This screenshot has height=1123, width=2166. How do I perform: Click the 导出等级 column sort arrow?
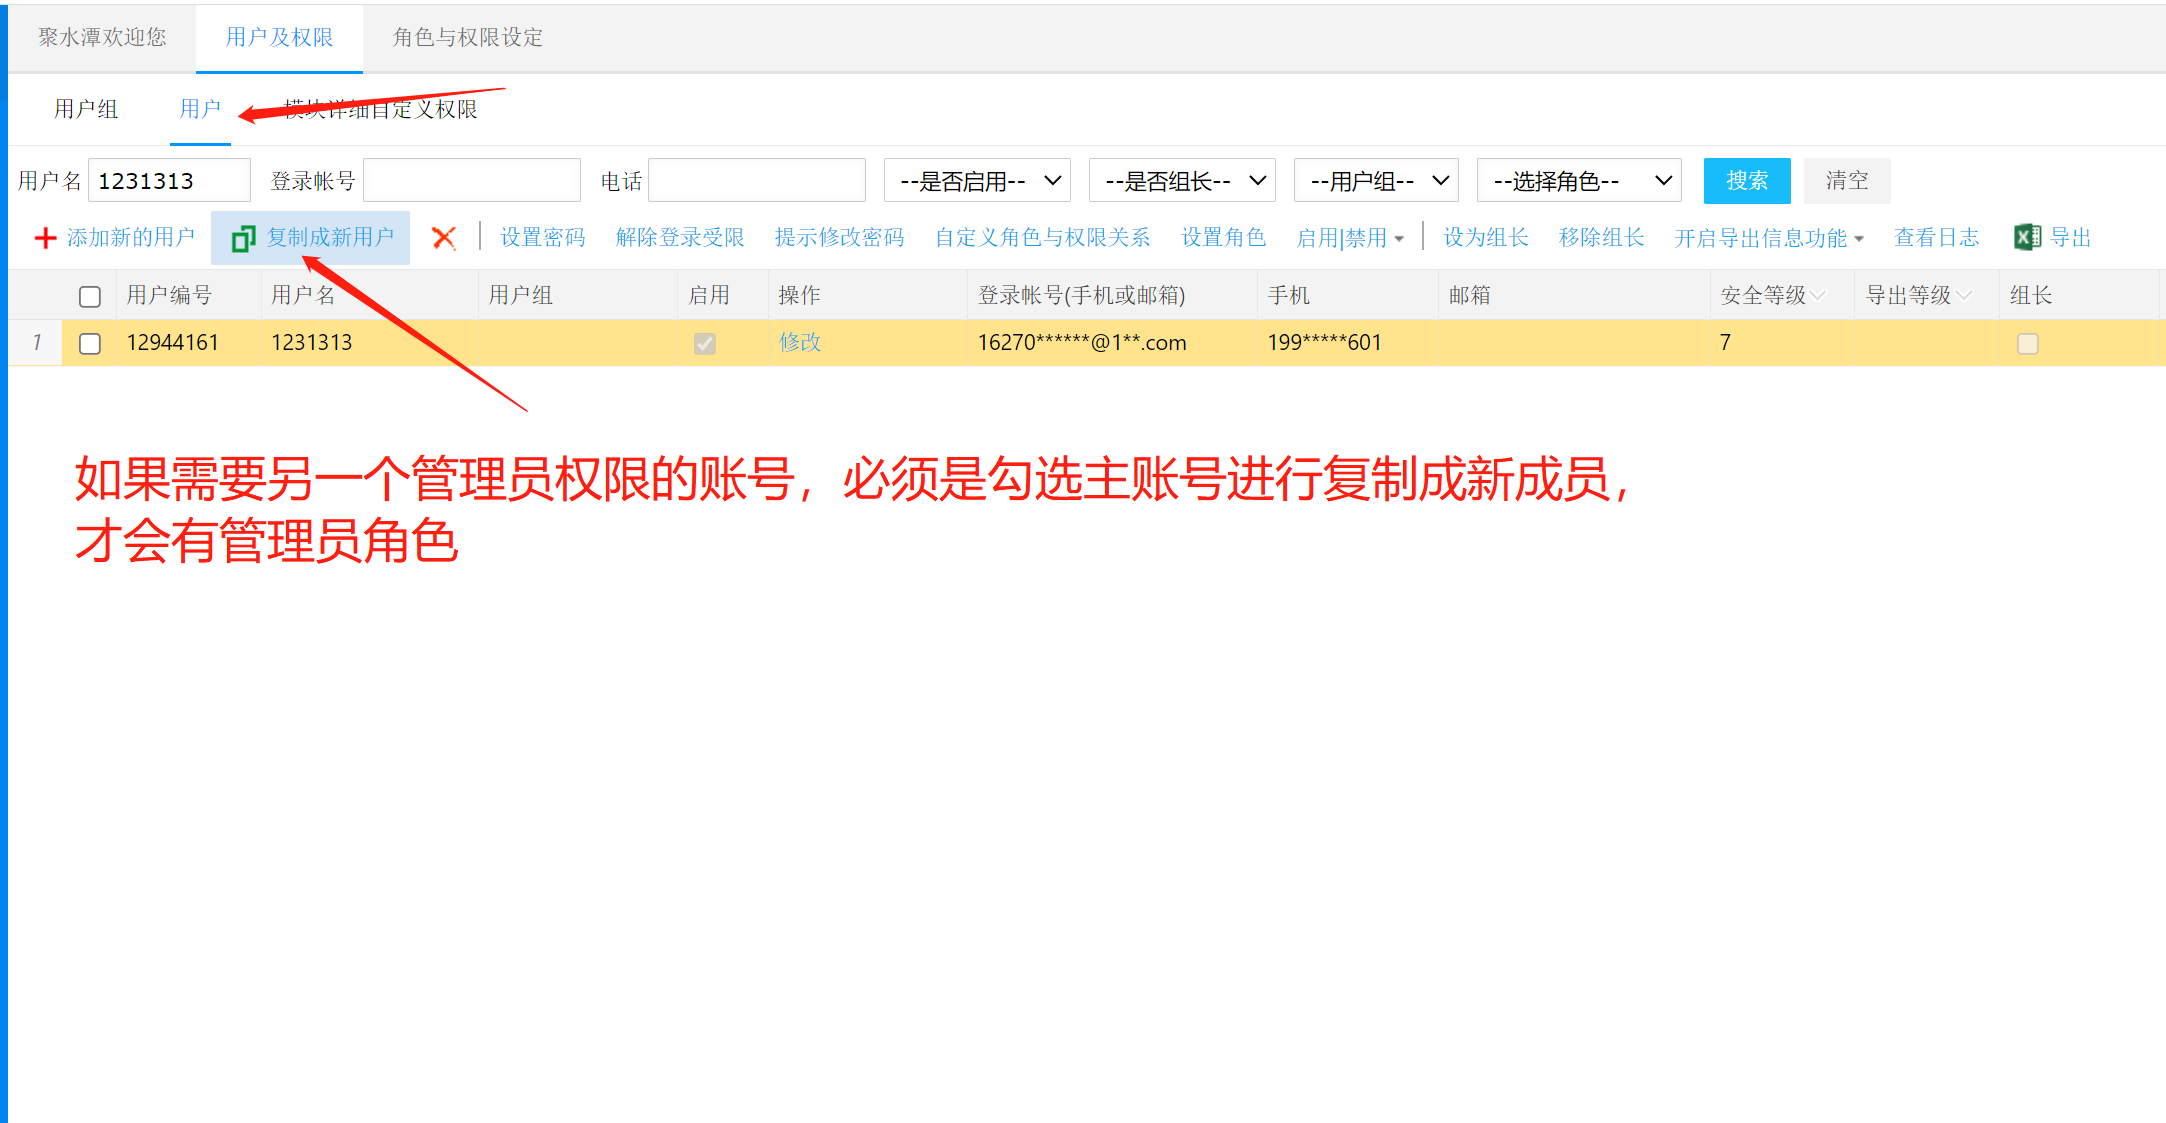pos(1964,295)
